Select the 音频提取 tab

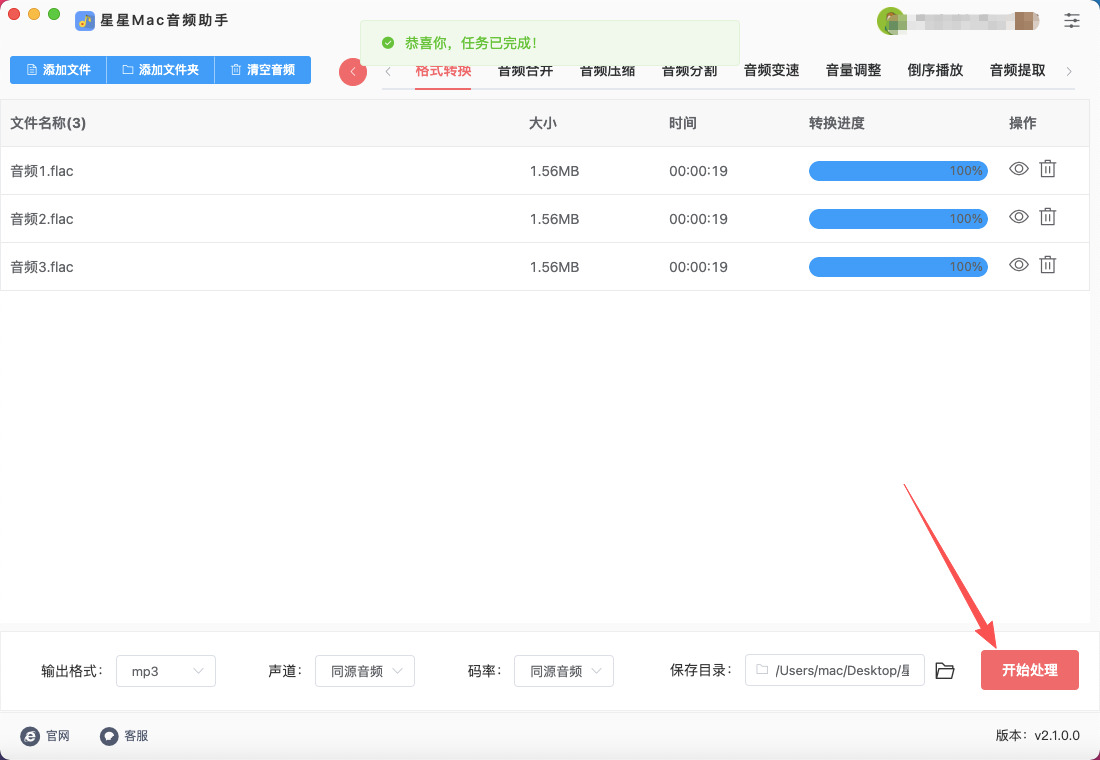[1017, 70]
